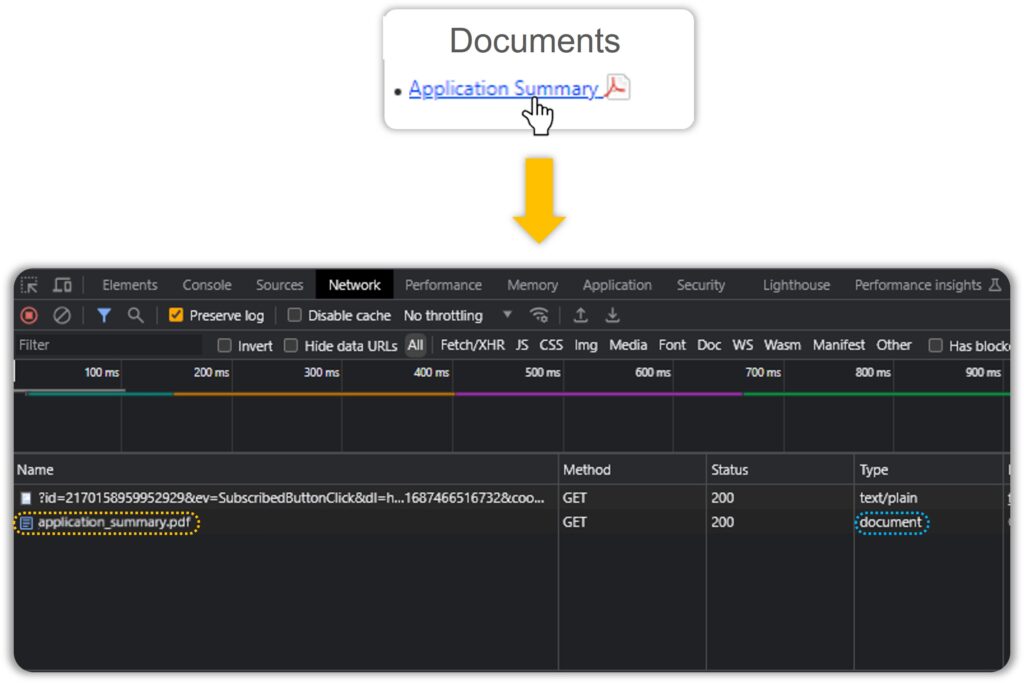
Task: Filter requests by Img
Action: coord(586,345)
